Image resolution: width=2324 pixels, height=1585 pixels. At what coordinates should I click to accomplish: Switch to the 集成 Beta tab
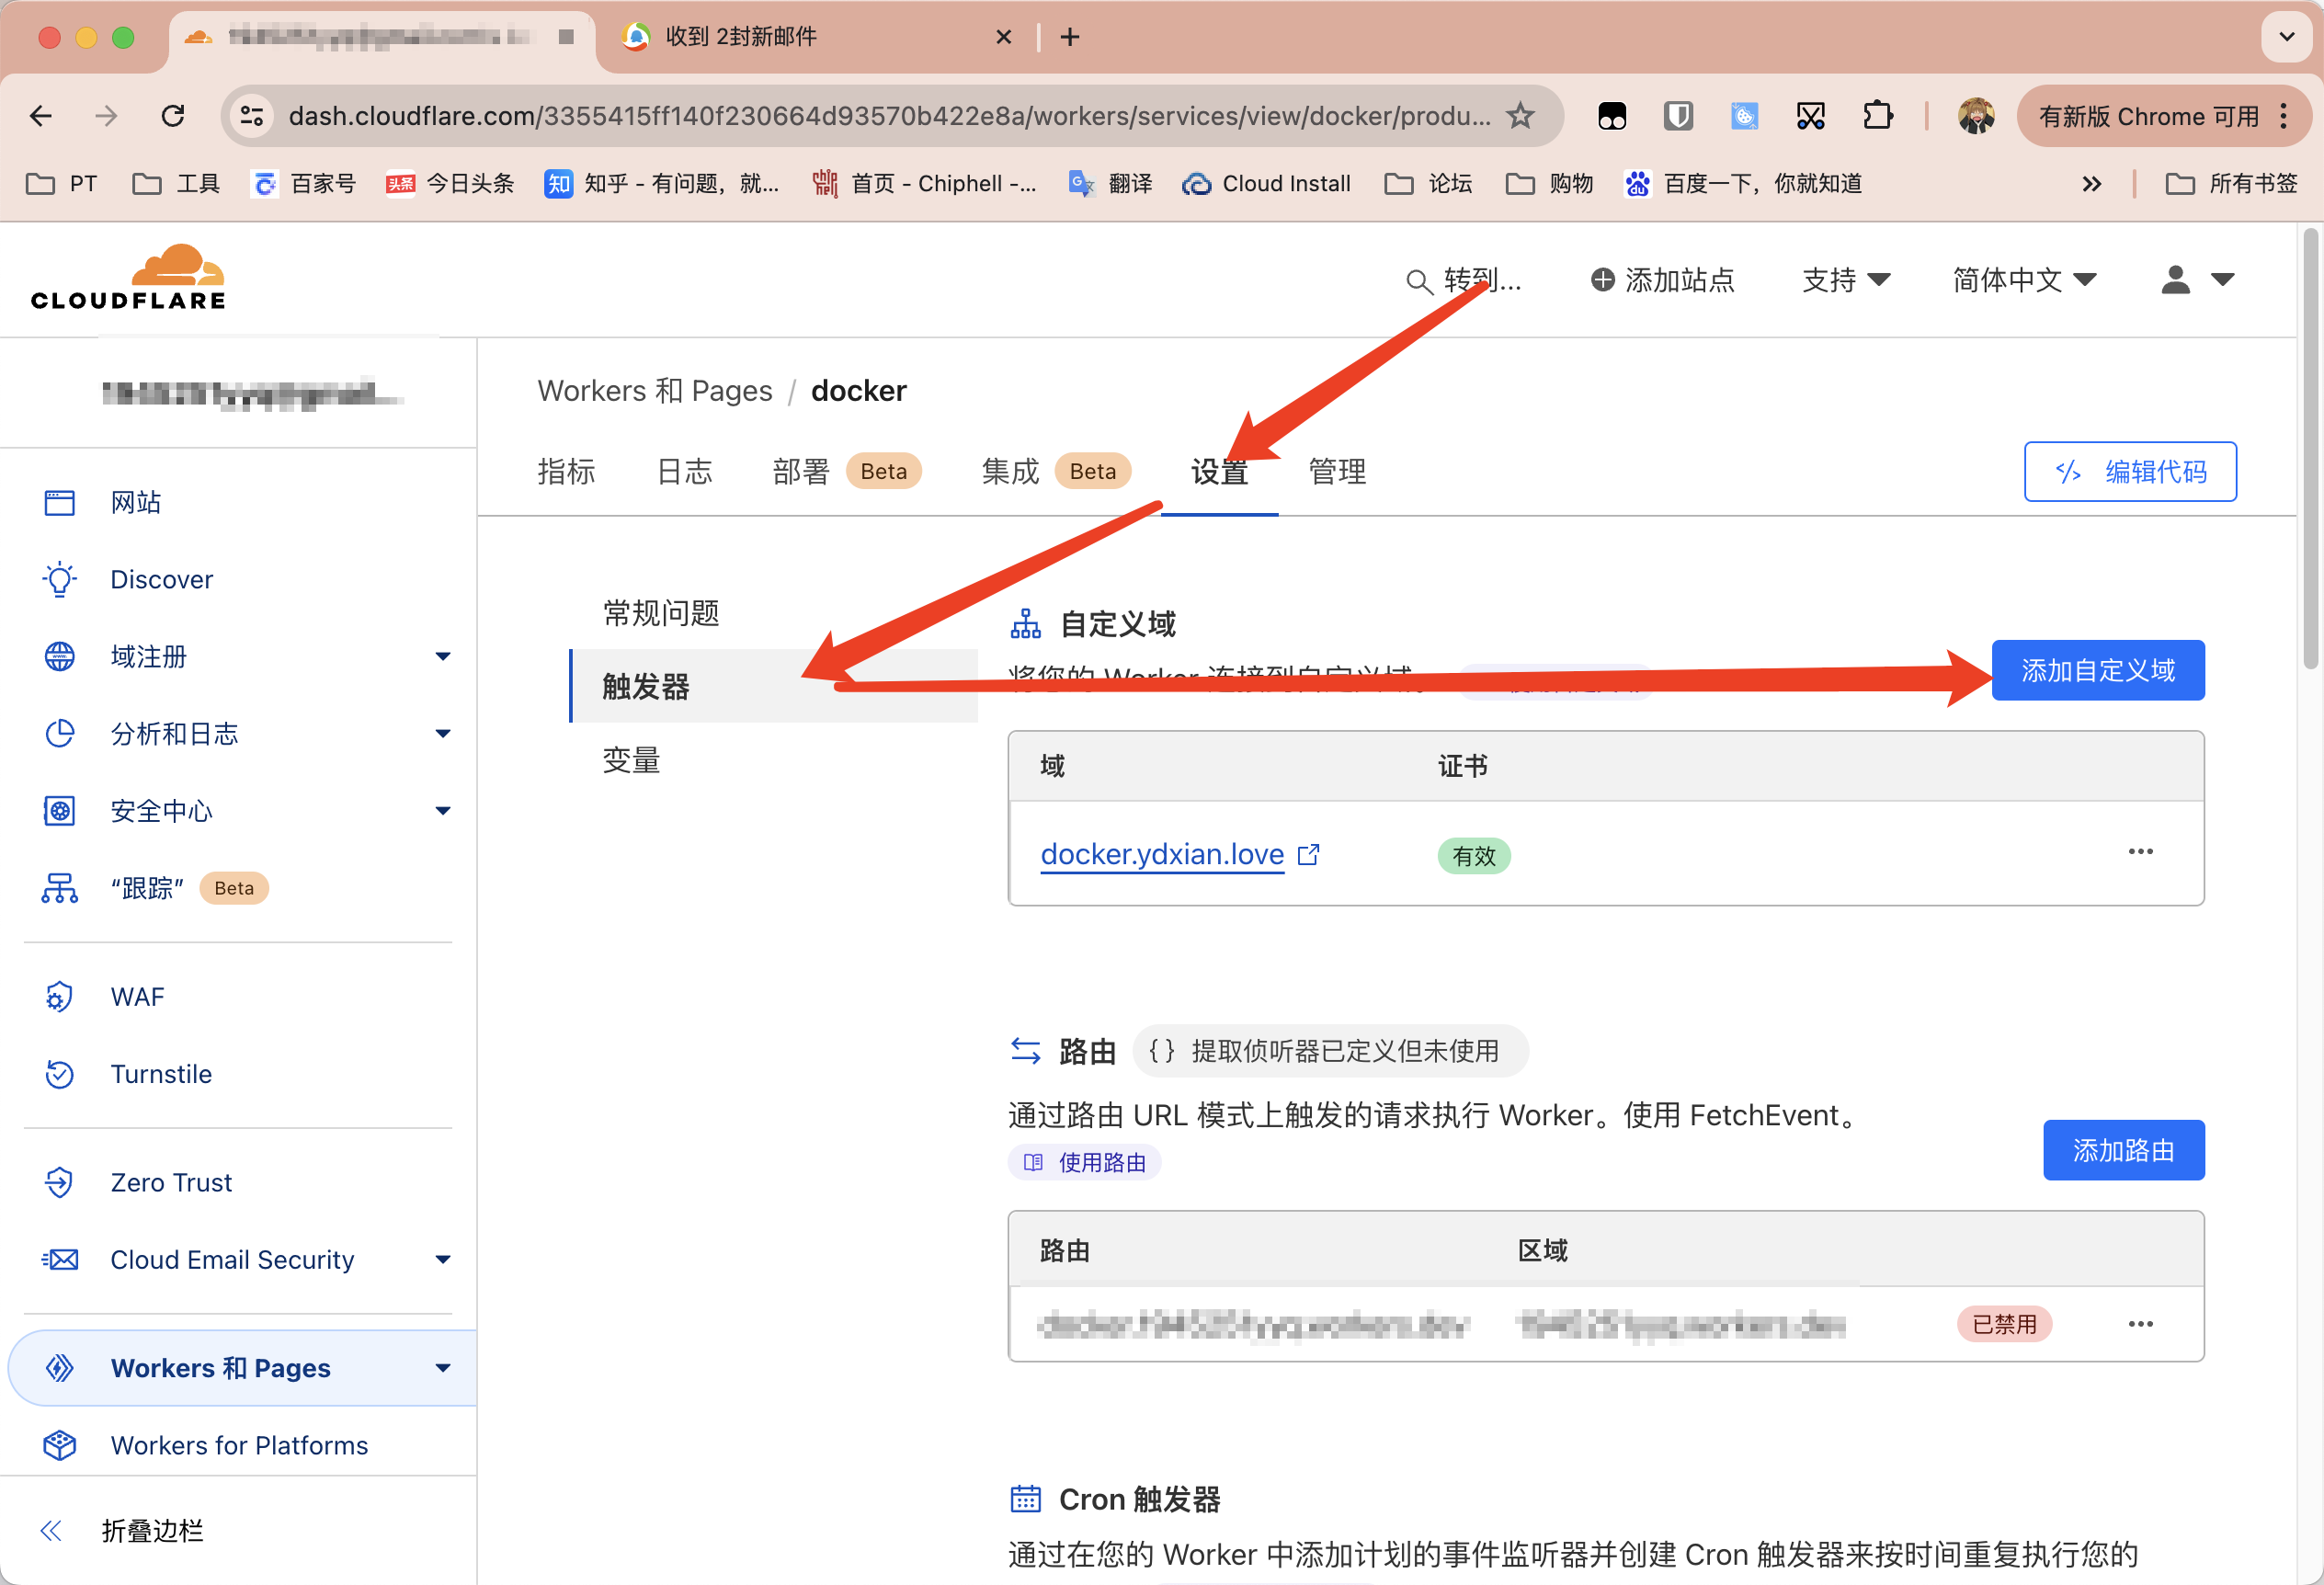click(x=1056, y=471)
